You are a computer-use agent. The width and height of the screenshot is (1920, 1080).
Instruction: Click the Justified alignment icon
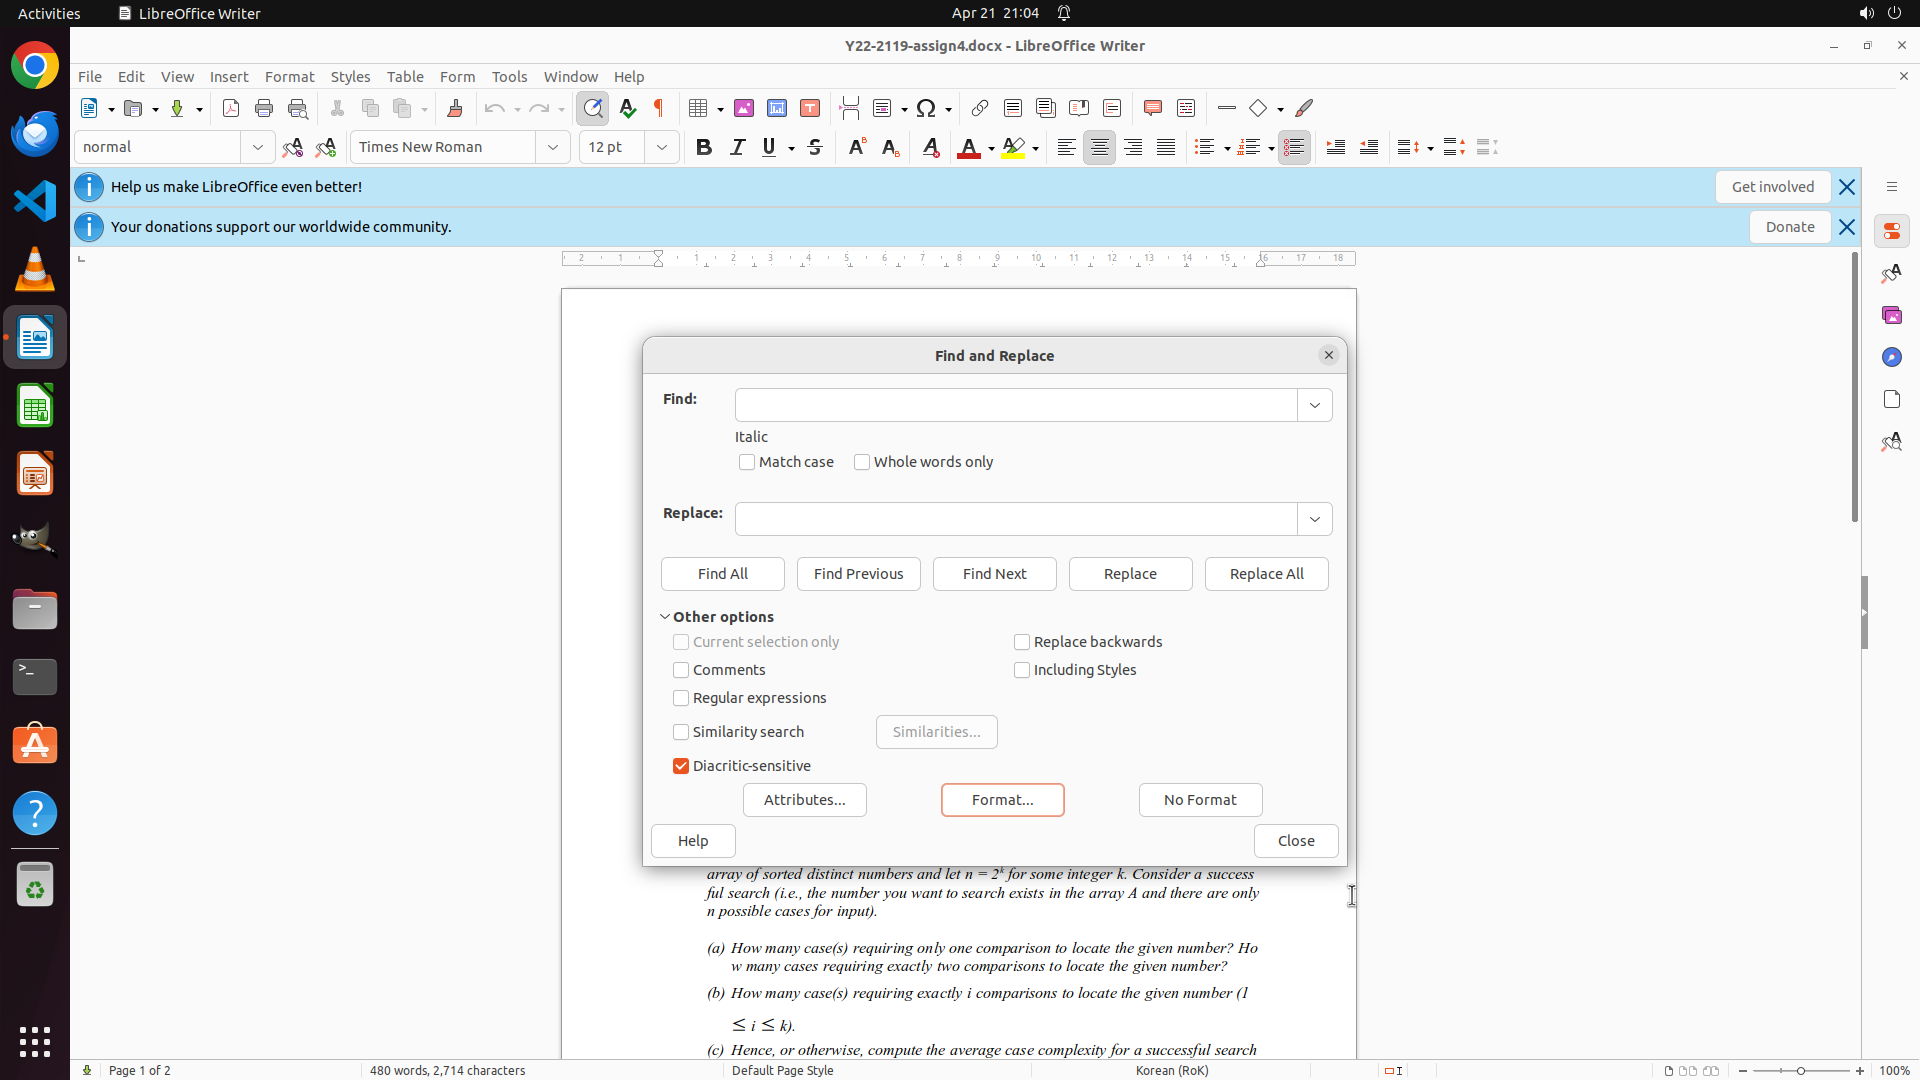point(1166,147)
